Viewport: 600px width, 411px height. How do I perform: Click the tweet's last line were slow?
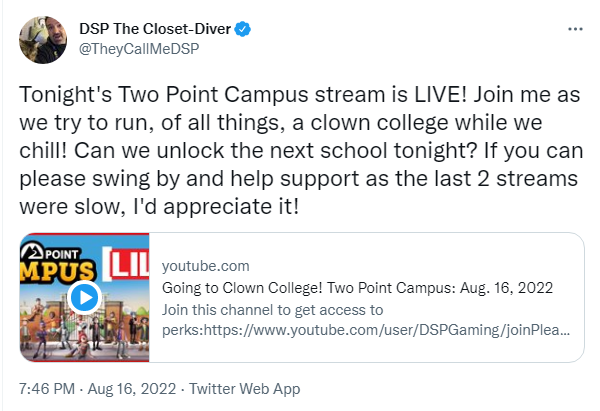pos(159,207)
